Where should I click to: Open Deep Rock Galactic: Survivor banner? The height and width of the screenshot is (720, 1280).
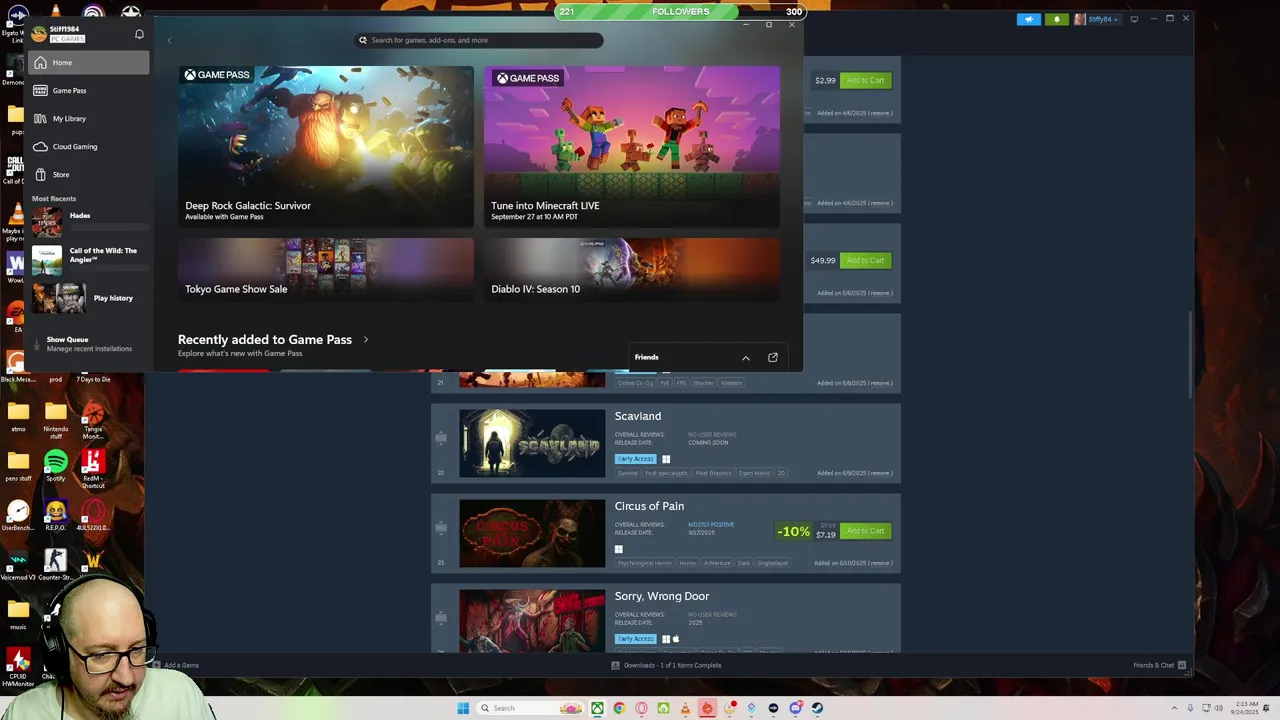(326, 146)
